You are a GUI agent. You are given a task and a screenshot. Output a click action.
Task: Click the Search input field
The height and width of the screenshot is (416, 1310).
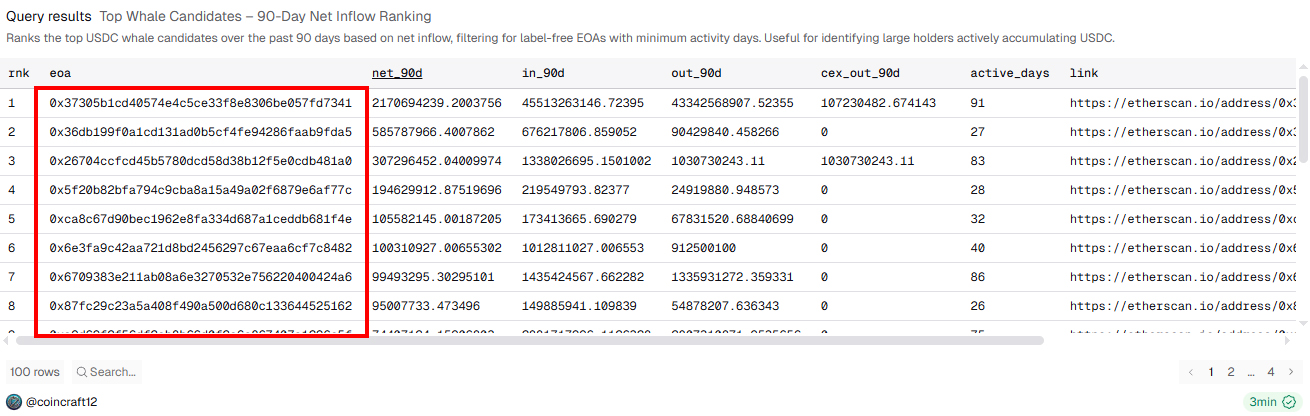click(x=112, y=372)
